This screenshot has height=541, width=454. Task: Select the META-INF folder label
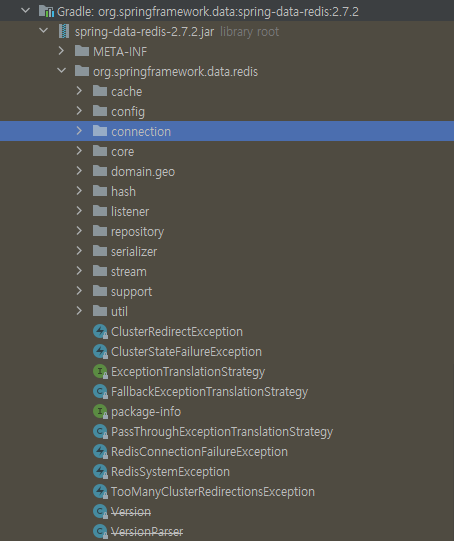(x=120, y=52)
